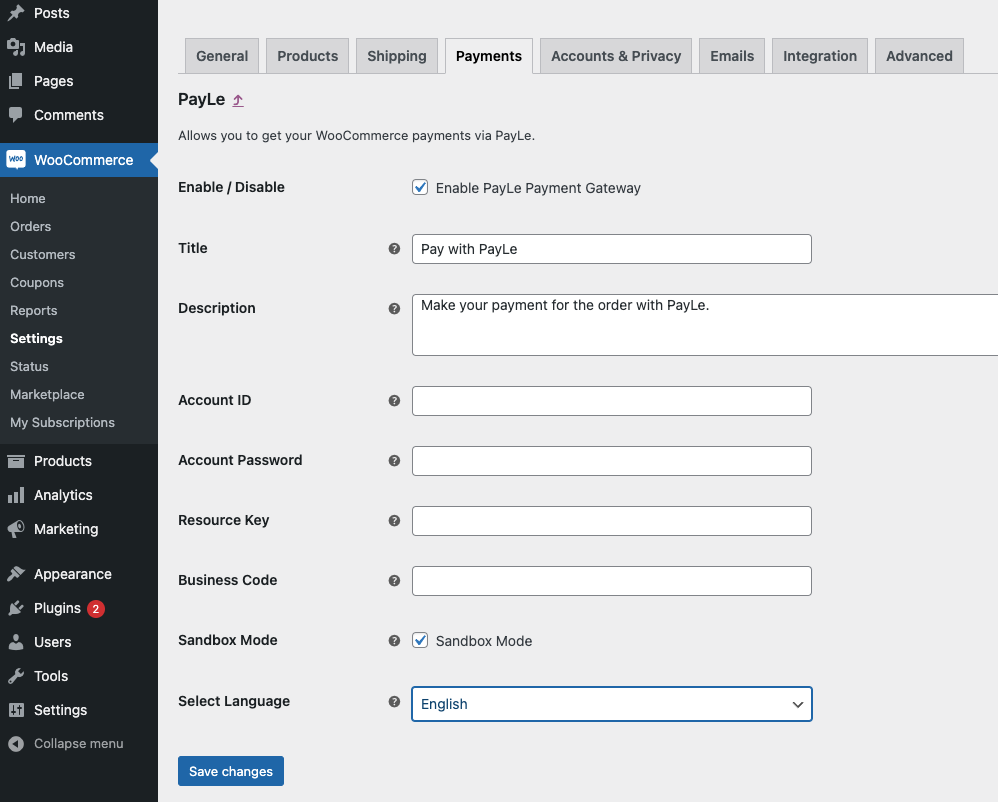
Task: Open the Analytics menu label
Action: coord(63,495)
